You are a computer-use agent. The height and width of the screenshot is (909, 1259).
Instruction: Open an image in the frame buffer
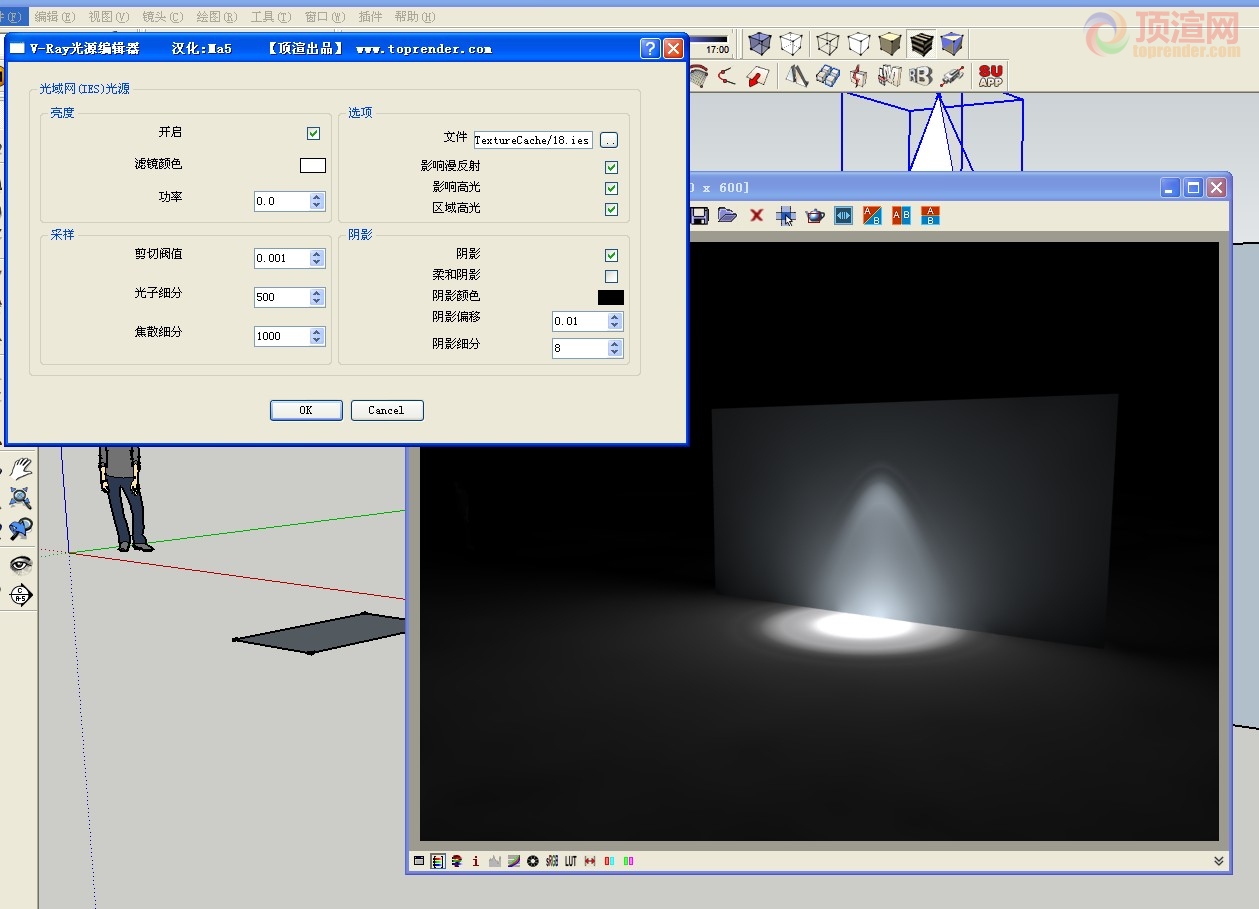click(727, 215)
